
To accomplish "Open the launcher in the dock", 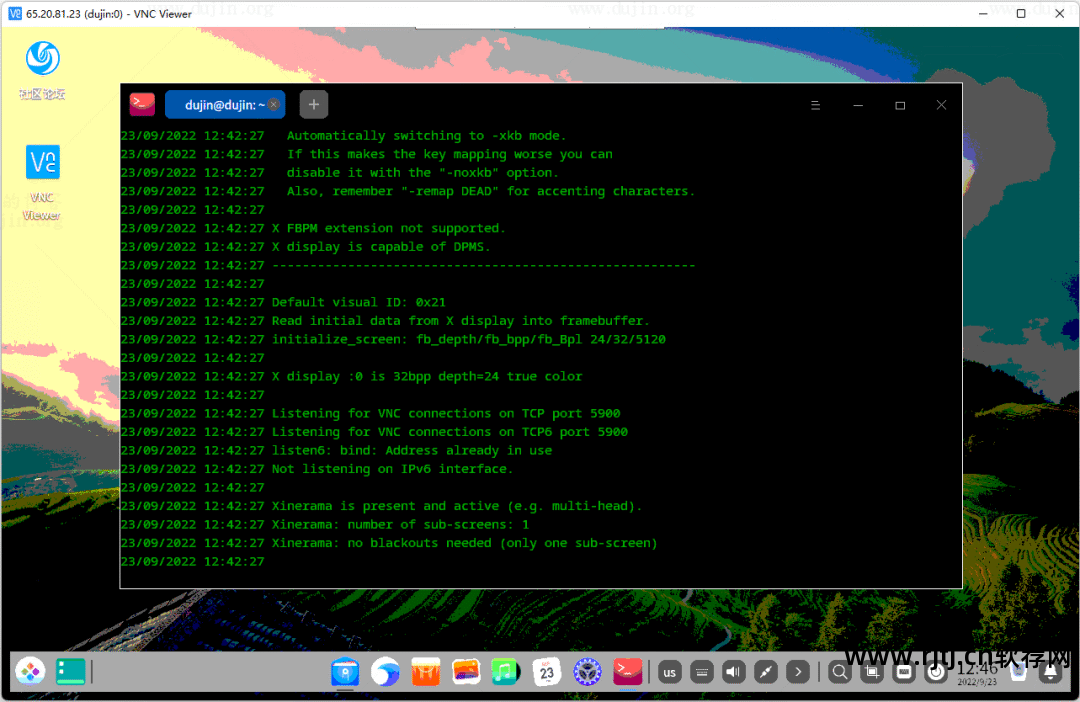I will [x=29, y=671].
